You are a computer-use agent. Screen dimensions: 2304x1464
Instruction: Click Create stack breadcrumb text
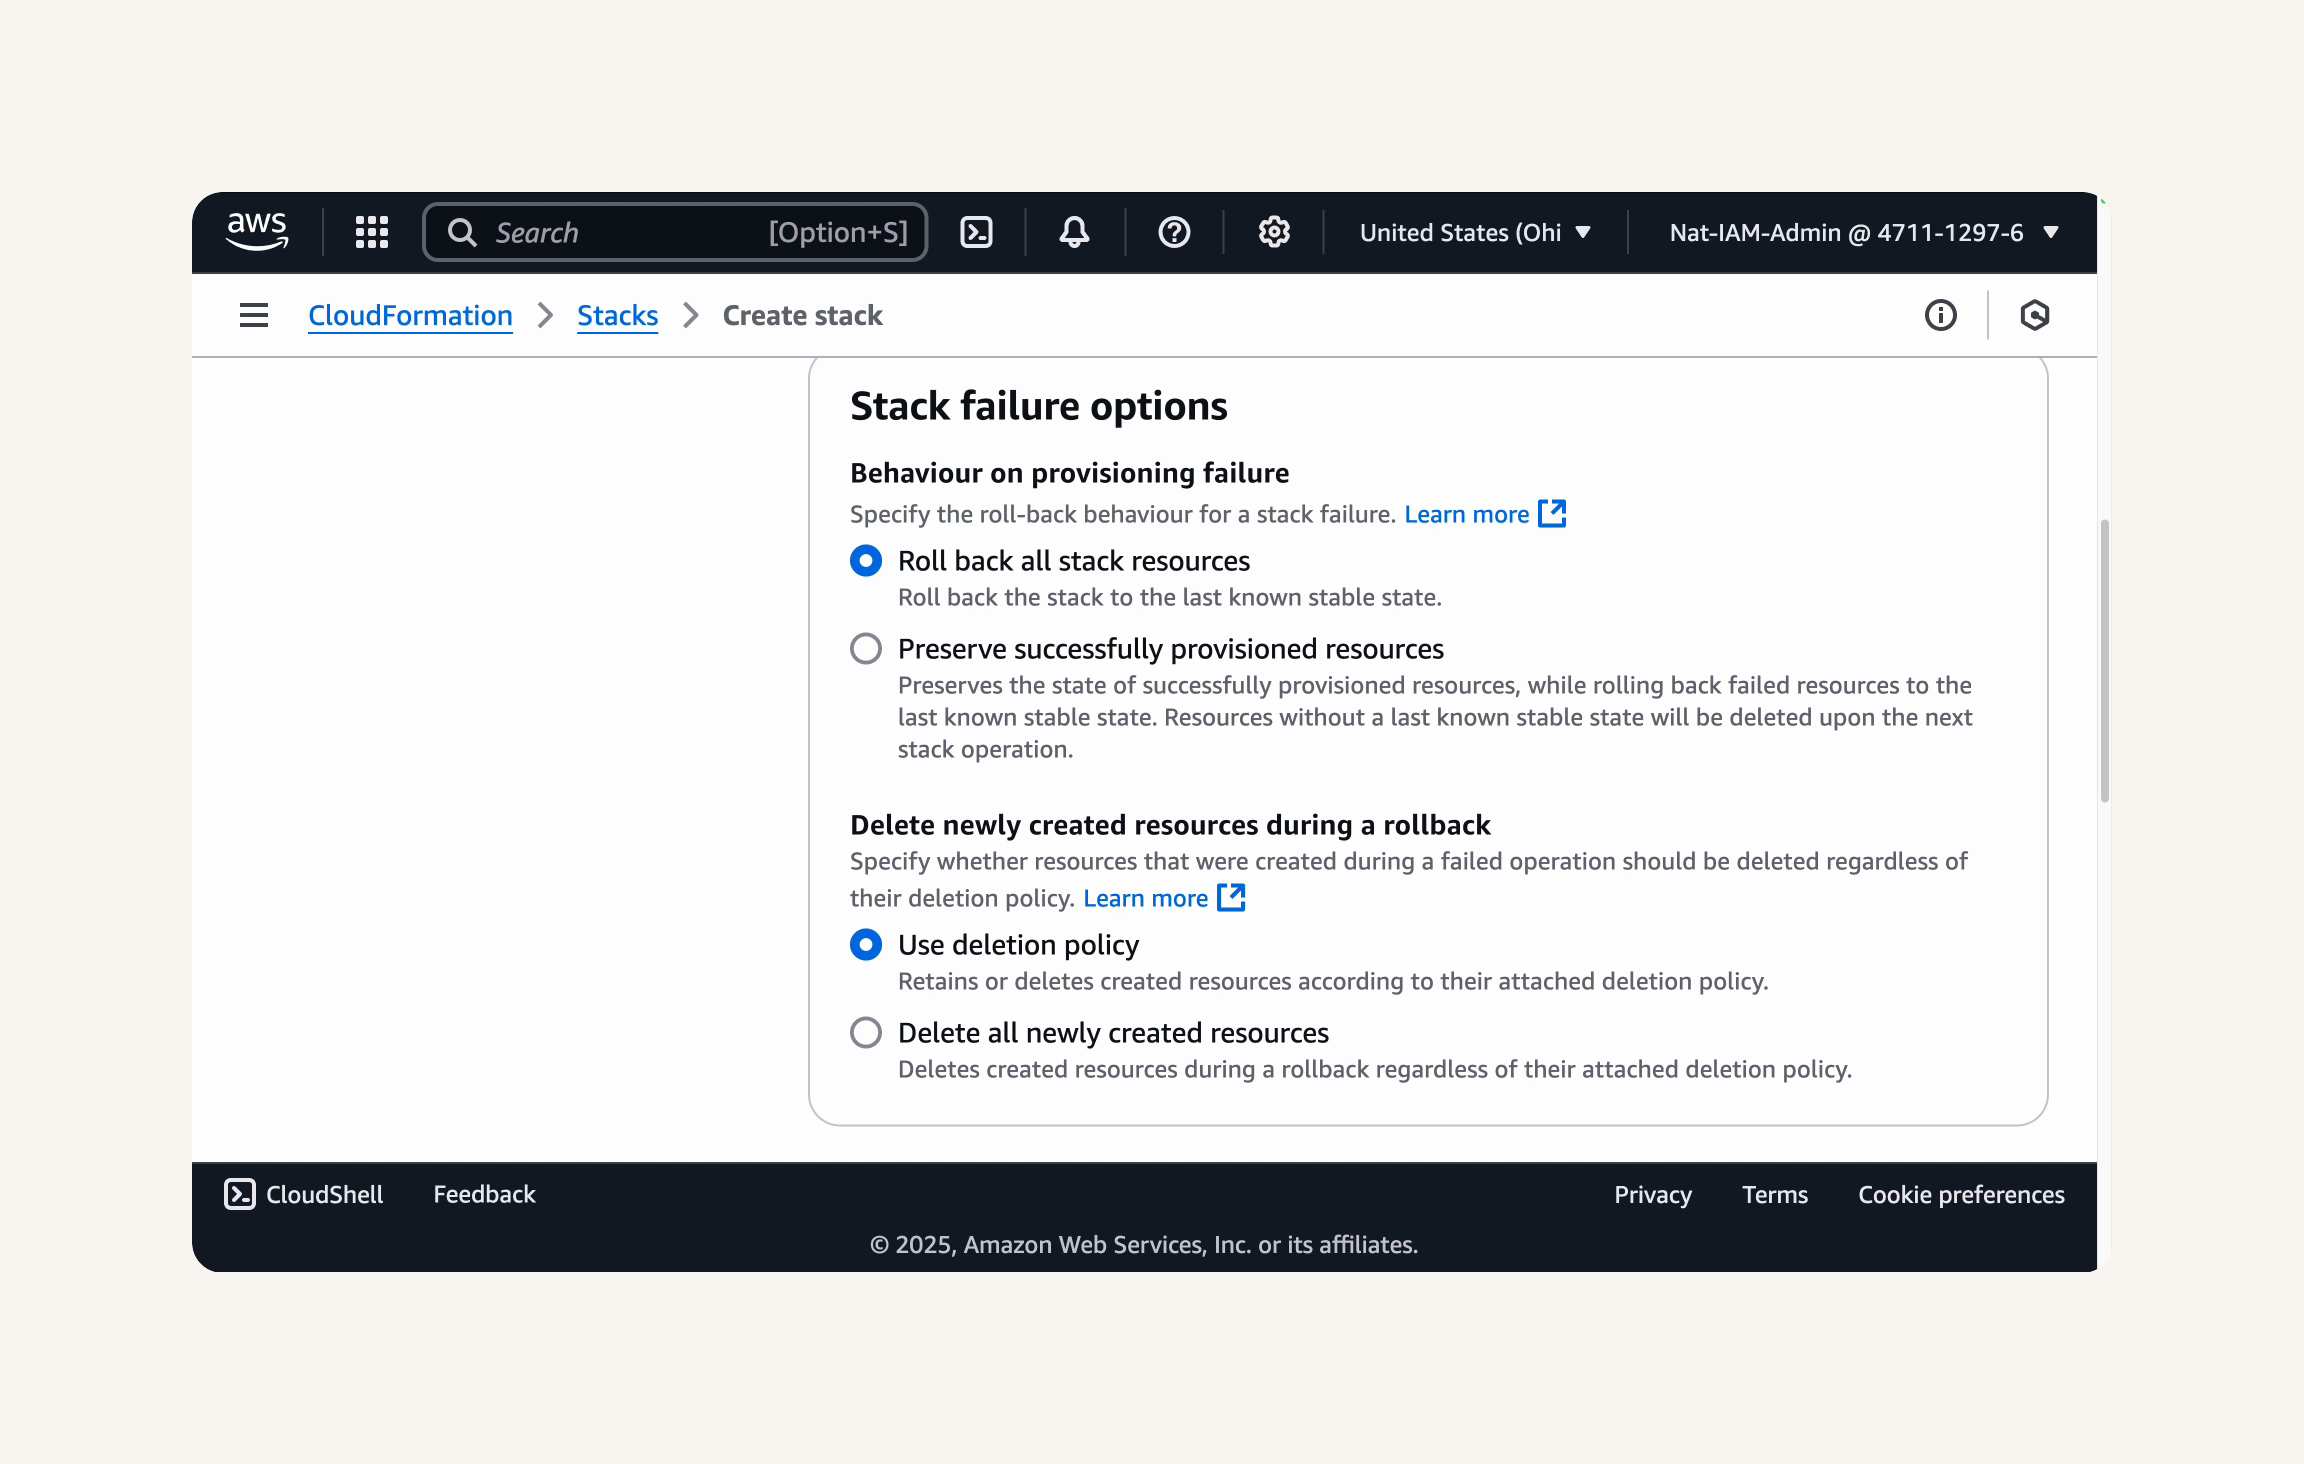coord(802,315)
